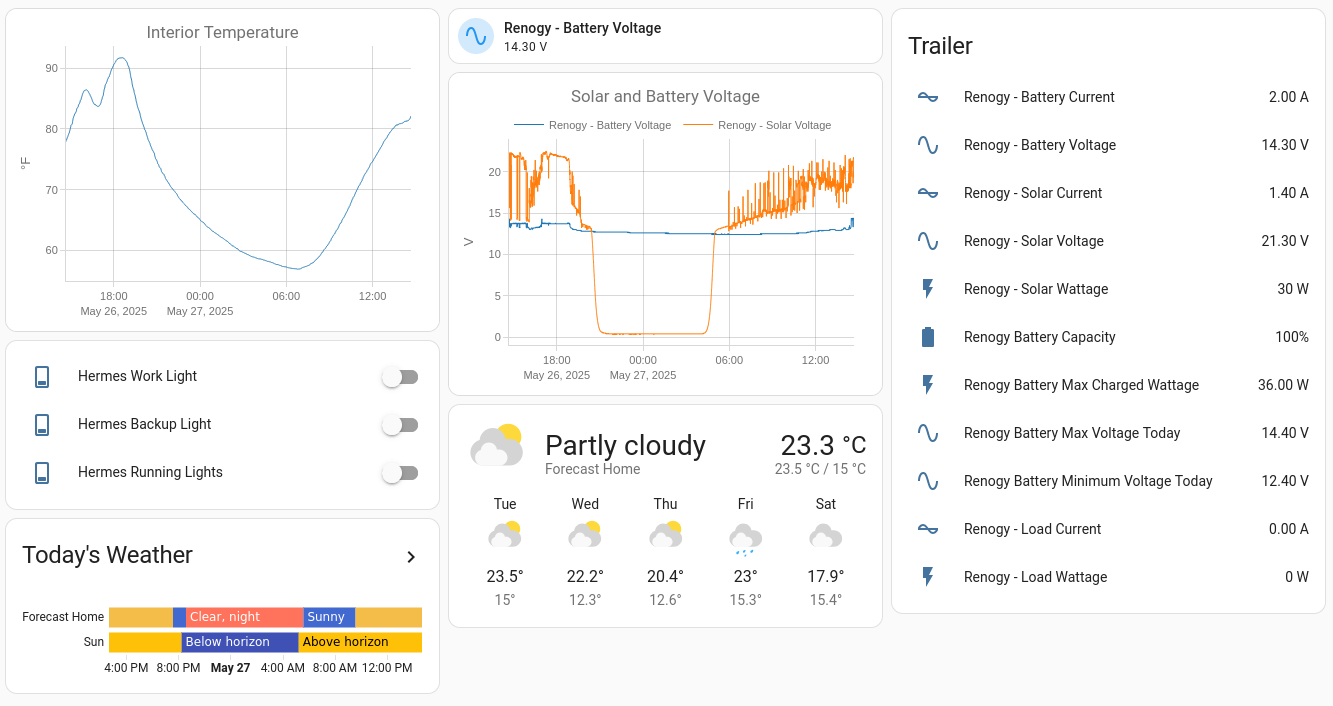Click the Interior Temperature chart title

point(222,32)
